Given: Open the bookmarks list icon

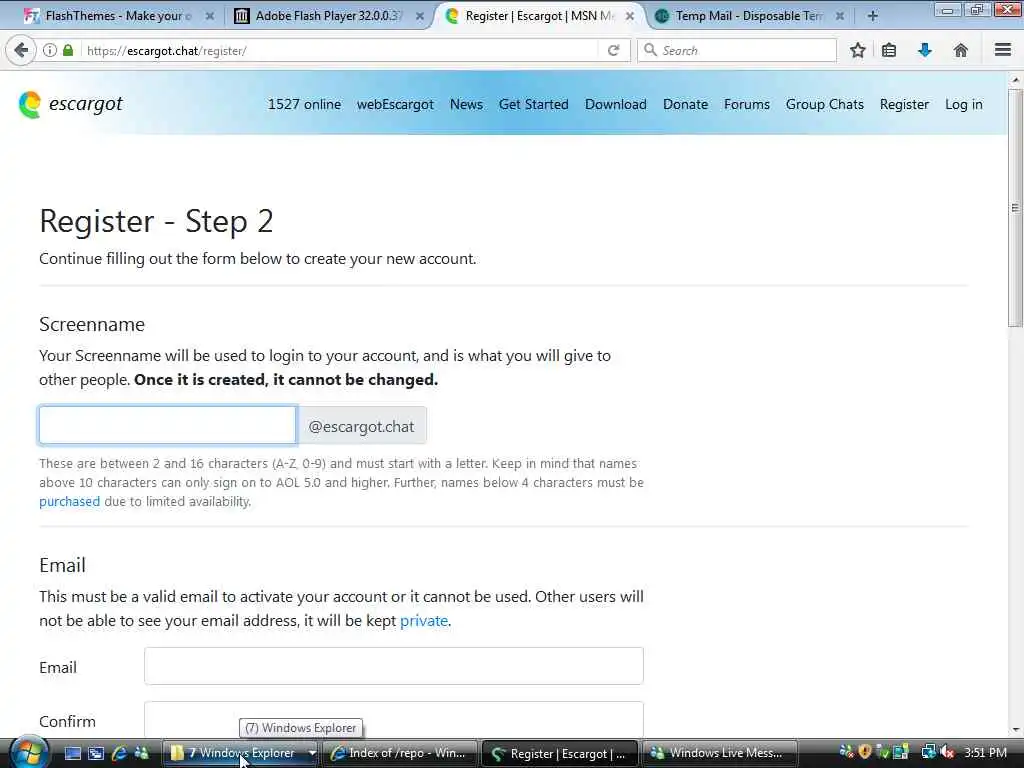Looking at the screenshot, I should (889, 50).
